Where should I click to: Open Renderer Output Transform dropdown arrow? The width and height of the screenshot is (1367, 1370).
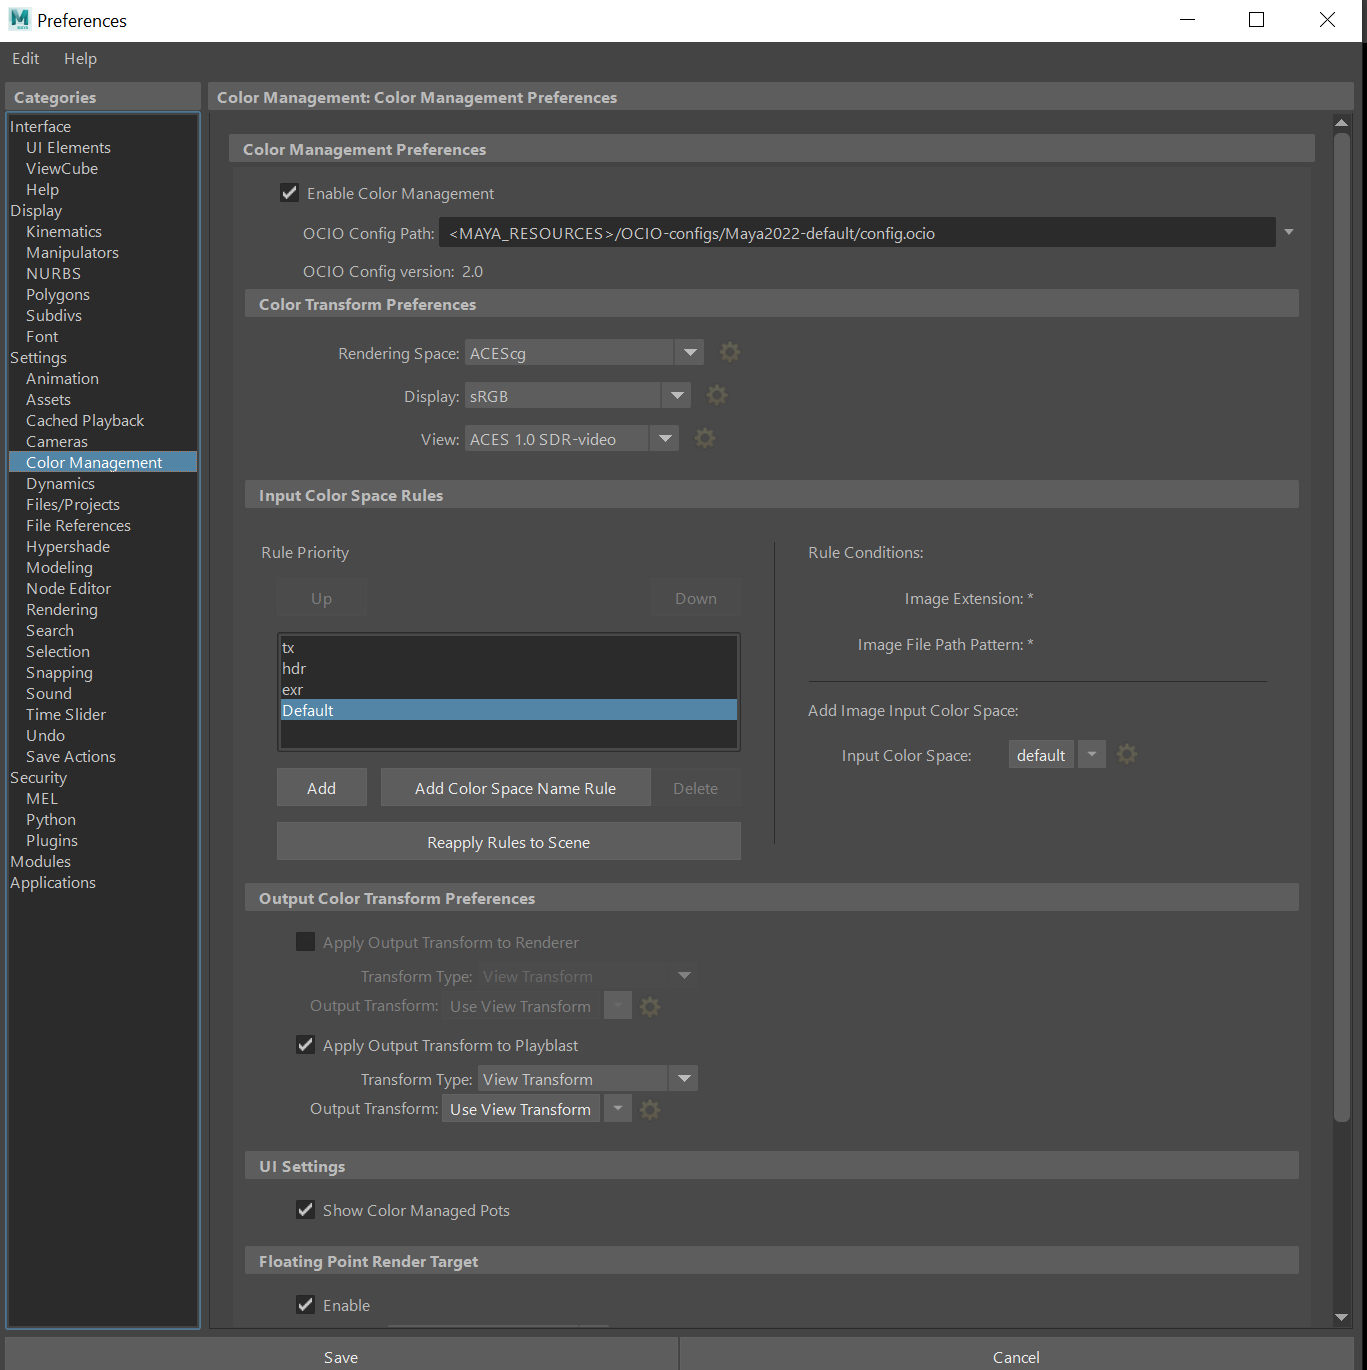[618, 1006]
